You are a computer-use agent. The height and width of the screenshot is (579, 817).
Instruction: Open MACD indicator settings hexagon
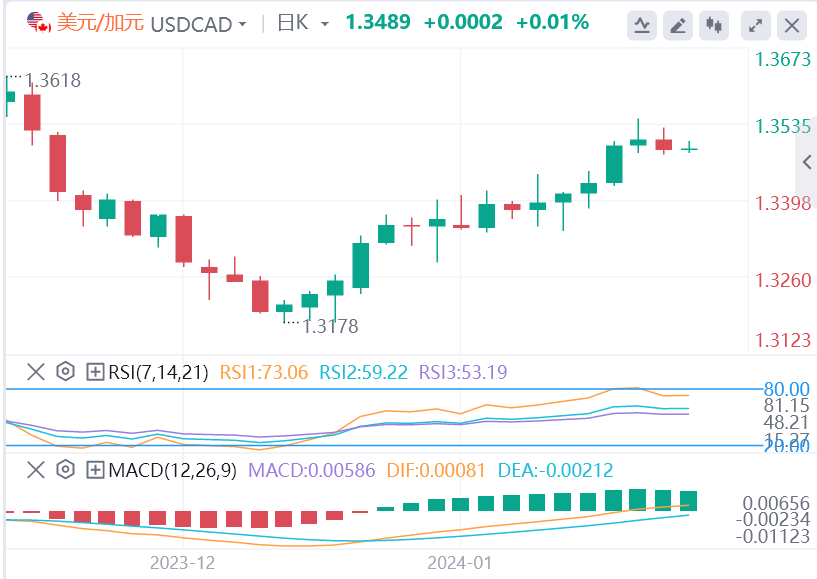[x=65, y=470]
